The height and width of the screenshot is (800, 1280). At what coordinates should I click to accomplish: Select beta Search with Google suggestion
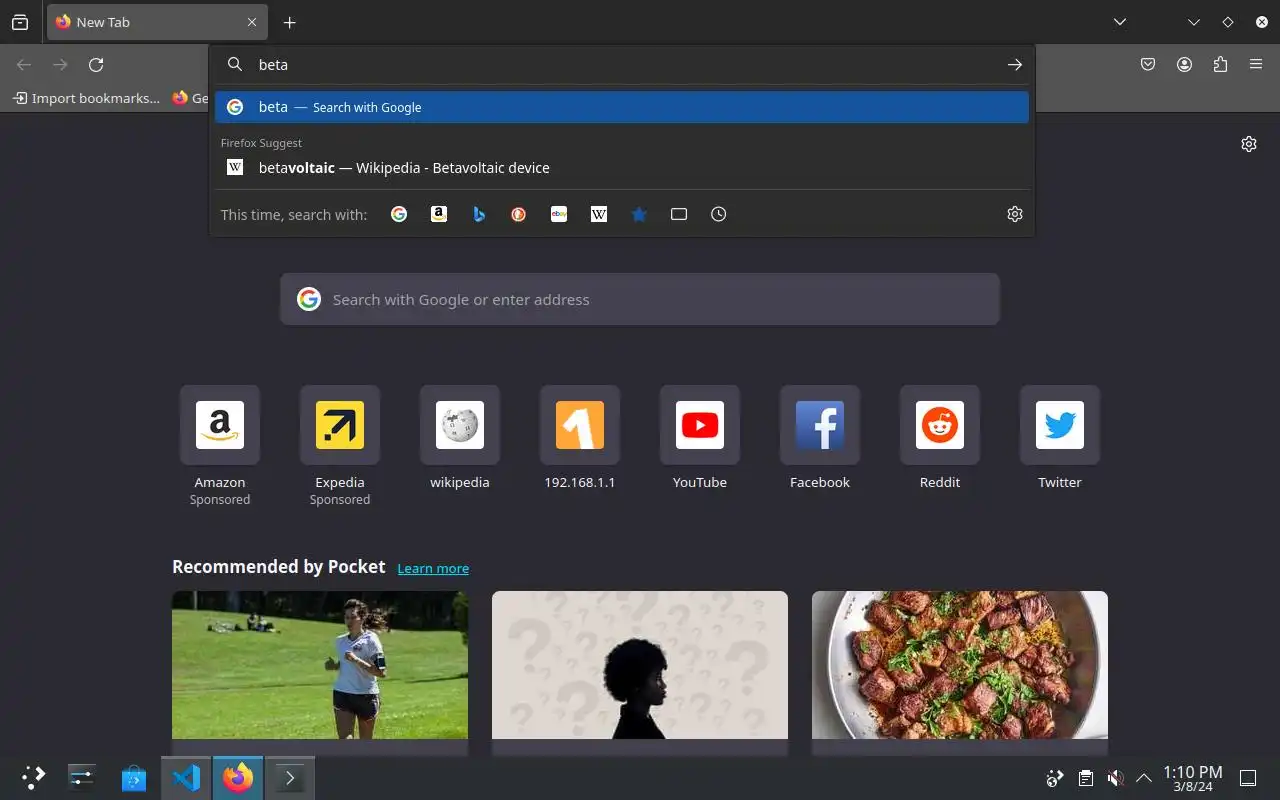coord(621,107)
